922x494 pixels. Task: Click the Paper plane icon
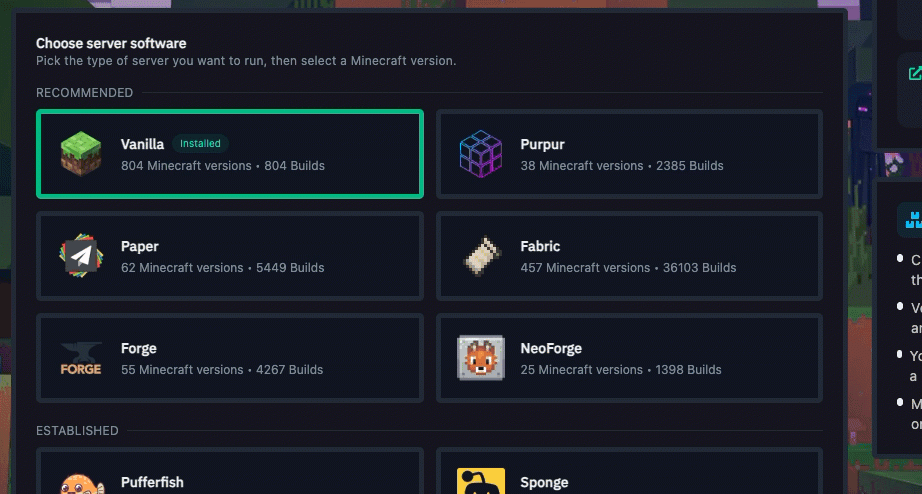click(81, 256)
